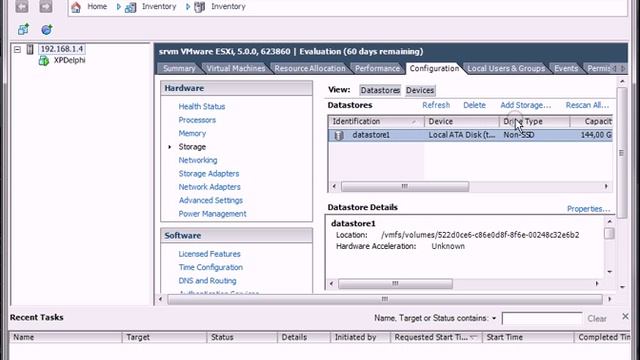Open the Processors section

[x=197, y=120]
